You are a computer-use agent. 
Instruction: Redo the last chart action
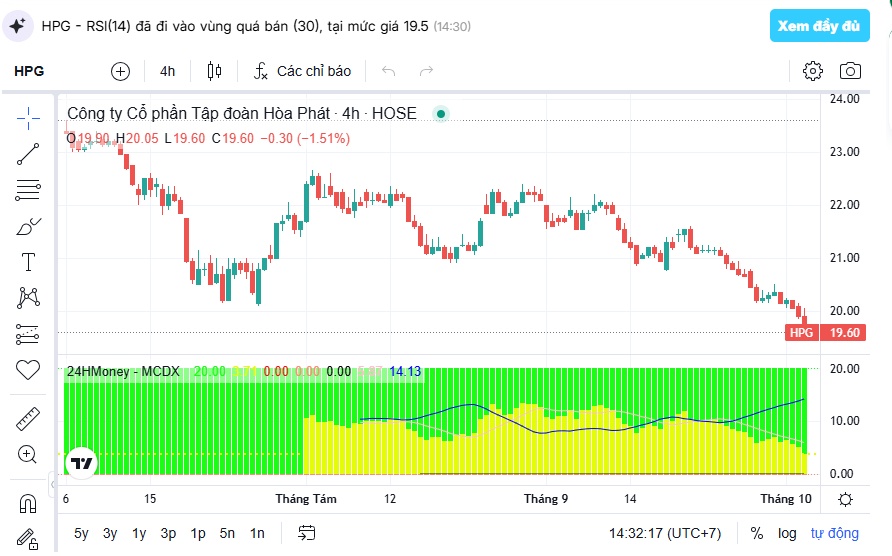click(x=426, y=71)
